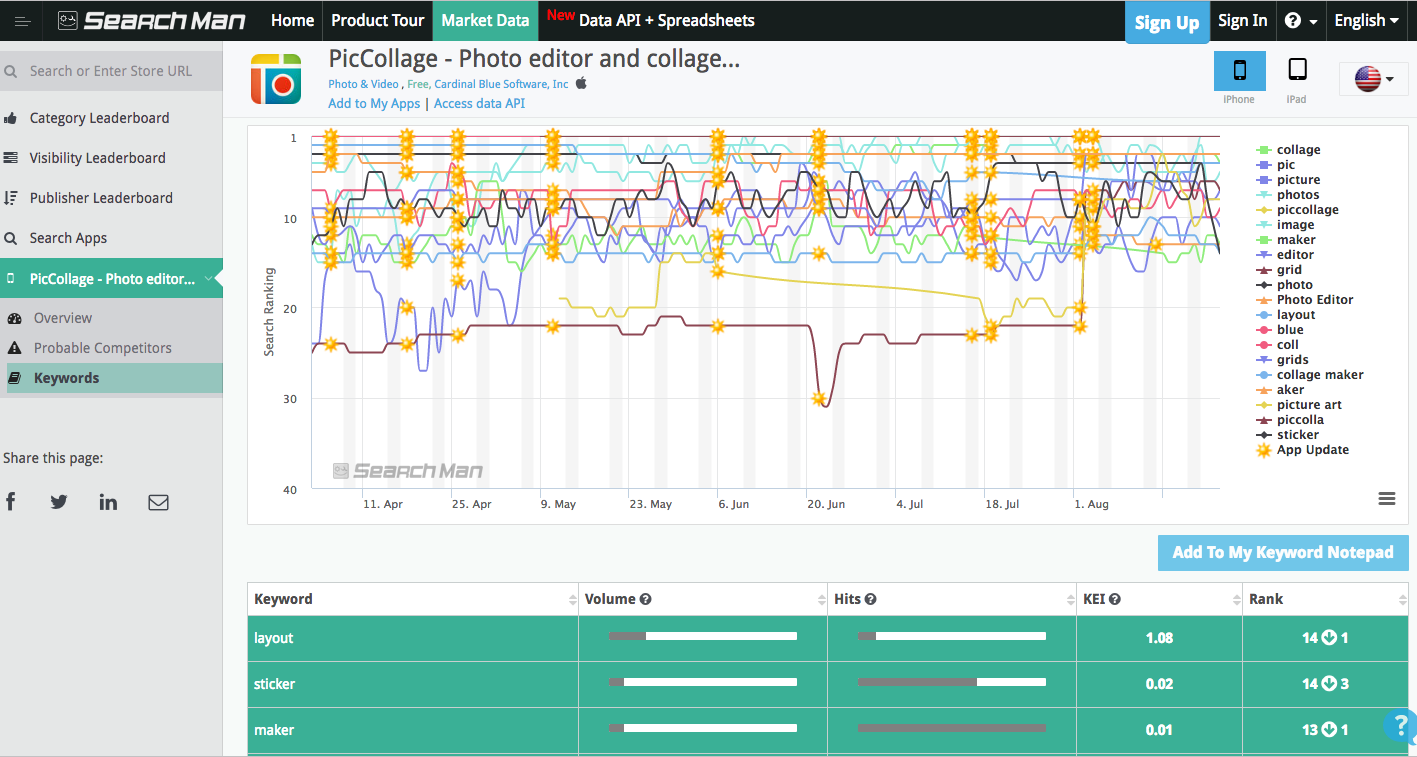Click the SearchMan logo

151,20
